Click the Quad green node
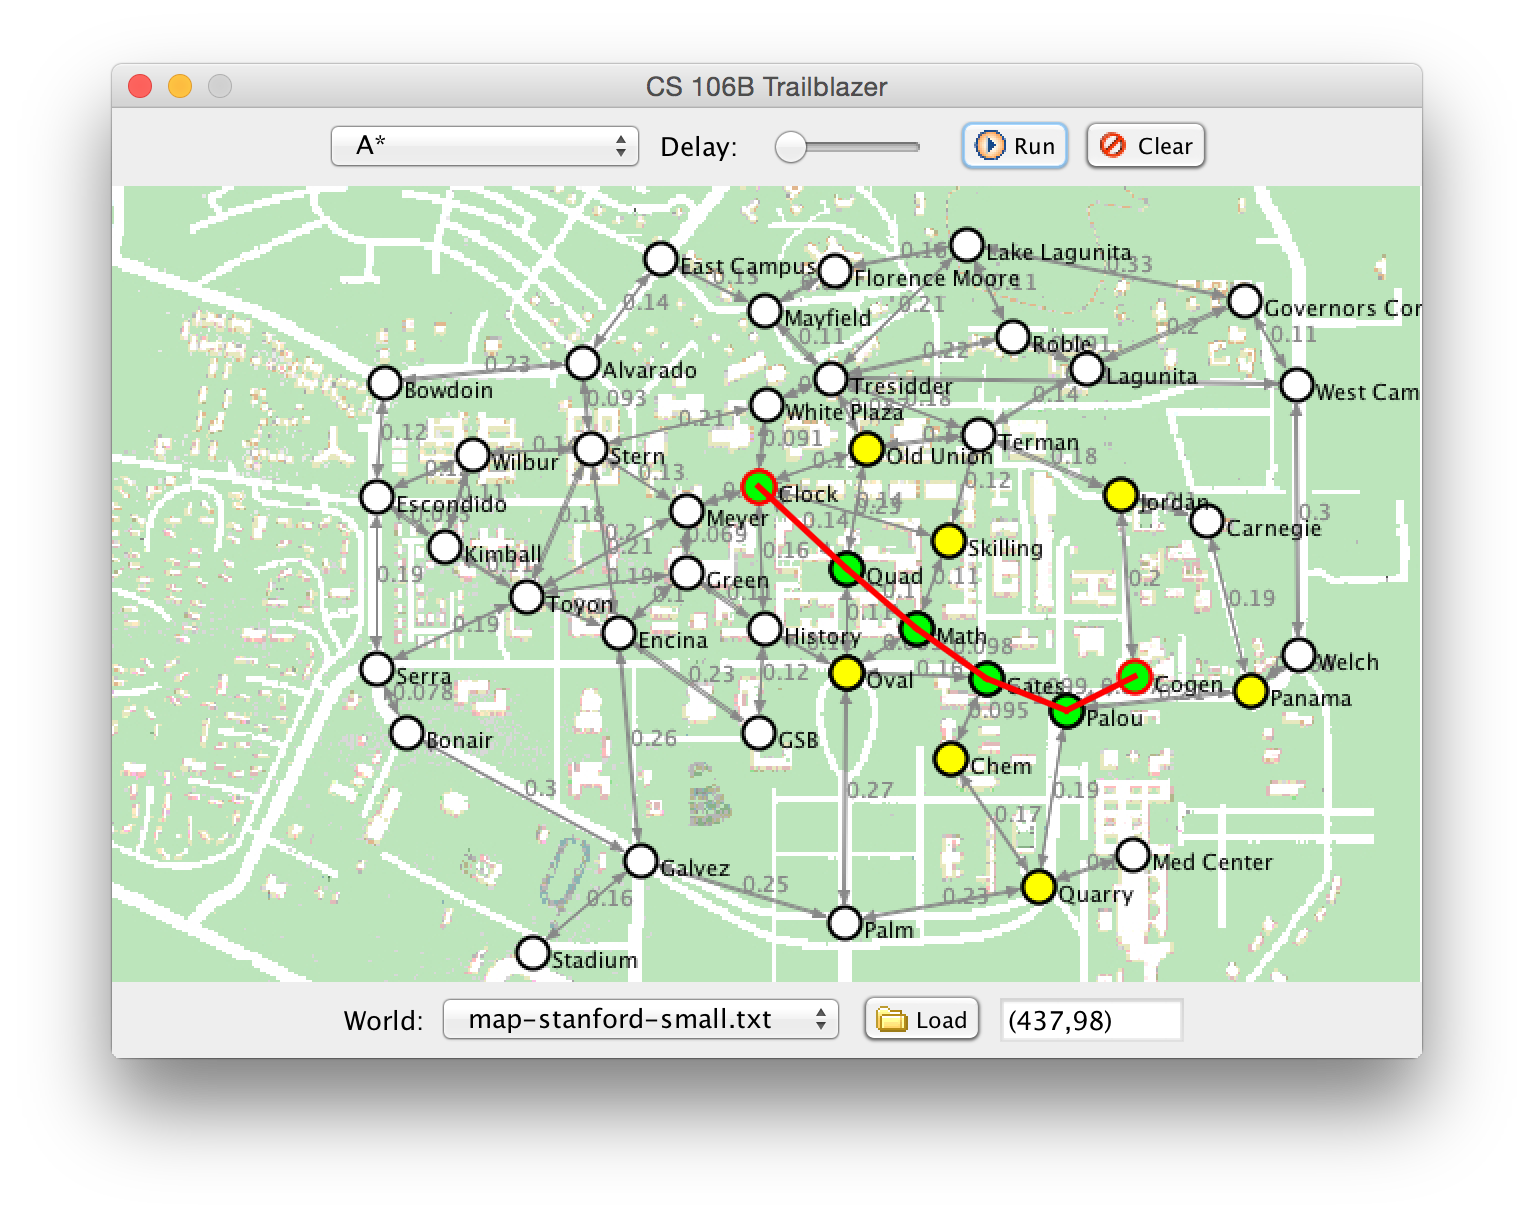Image resolution: width=1534 pixels, height=1218 pixels. [847, 569]
